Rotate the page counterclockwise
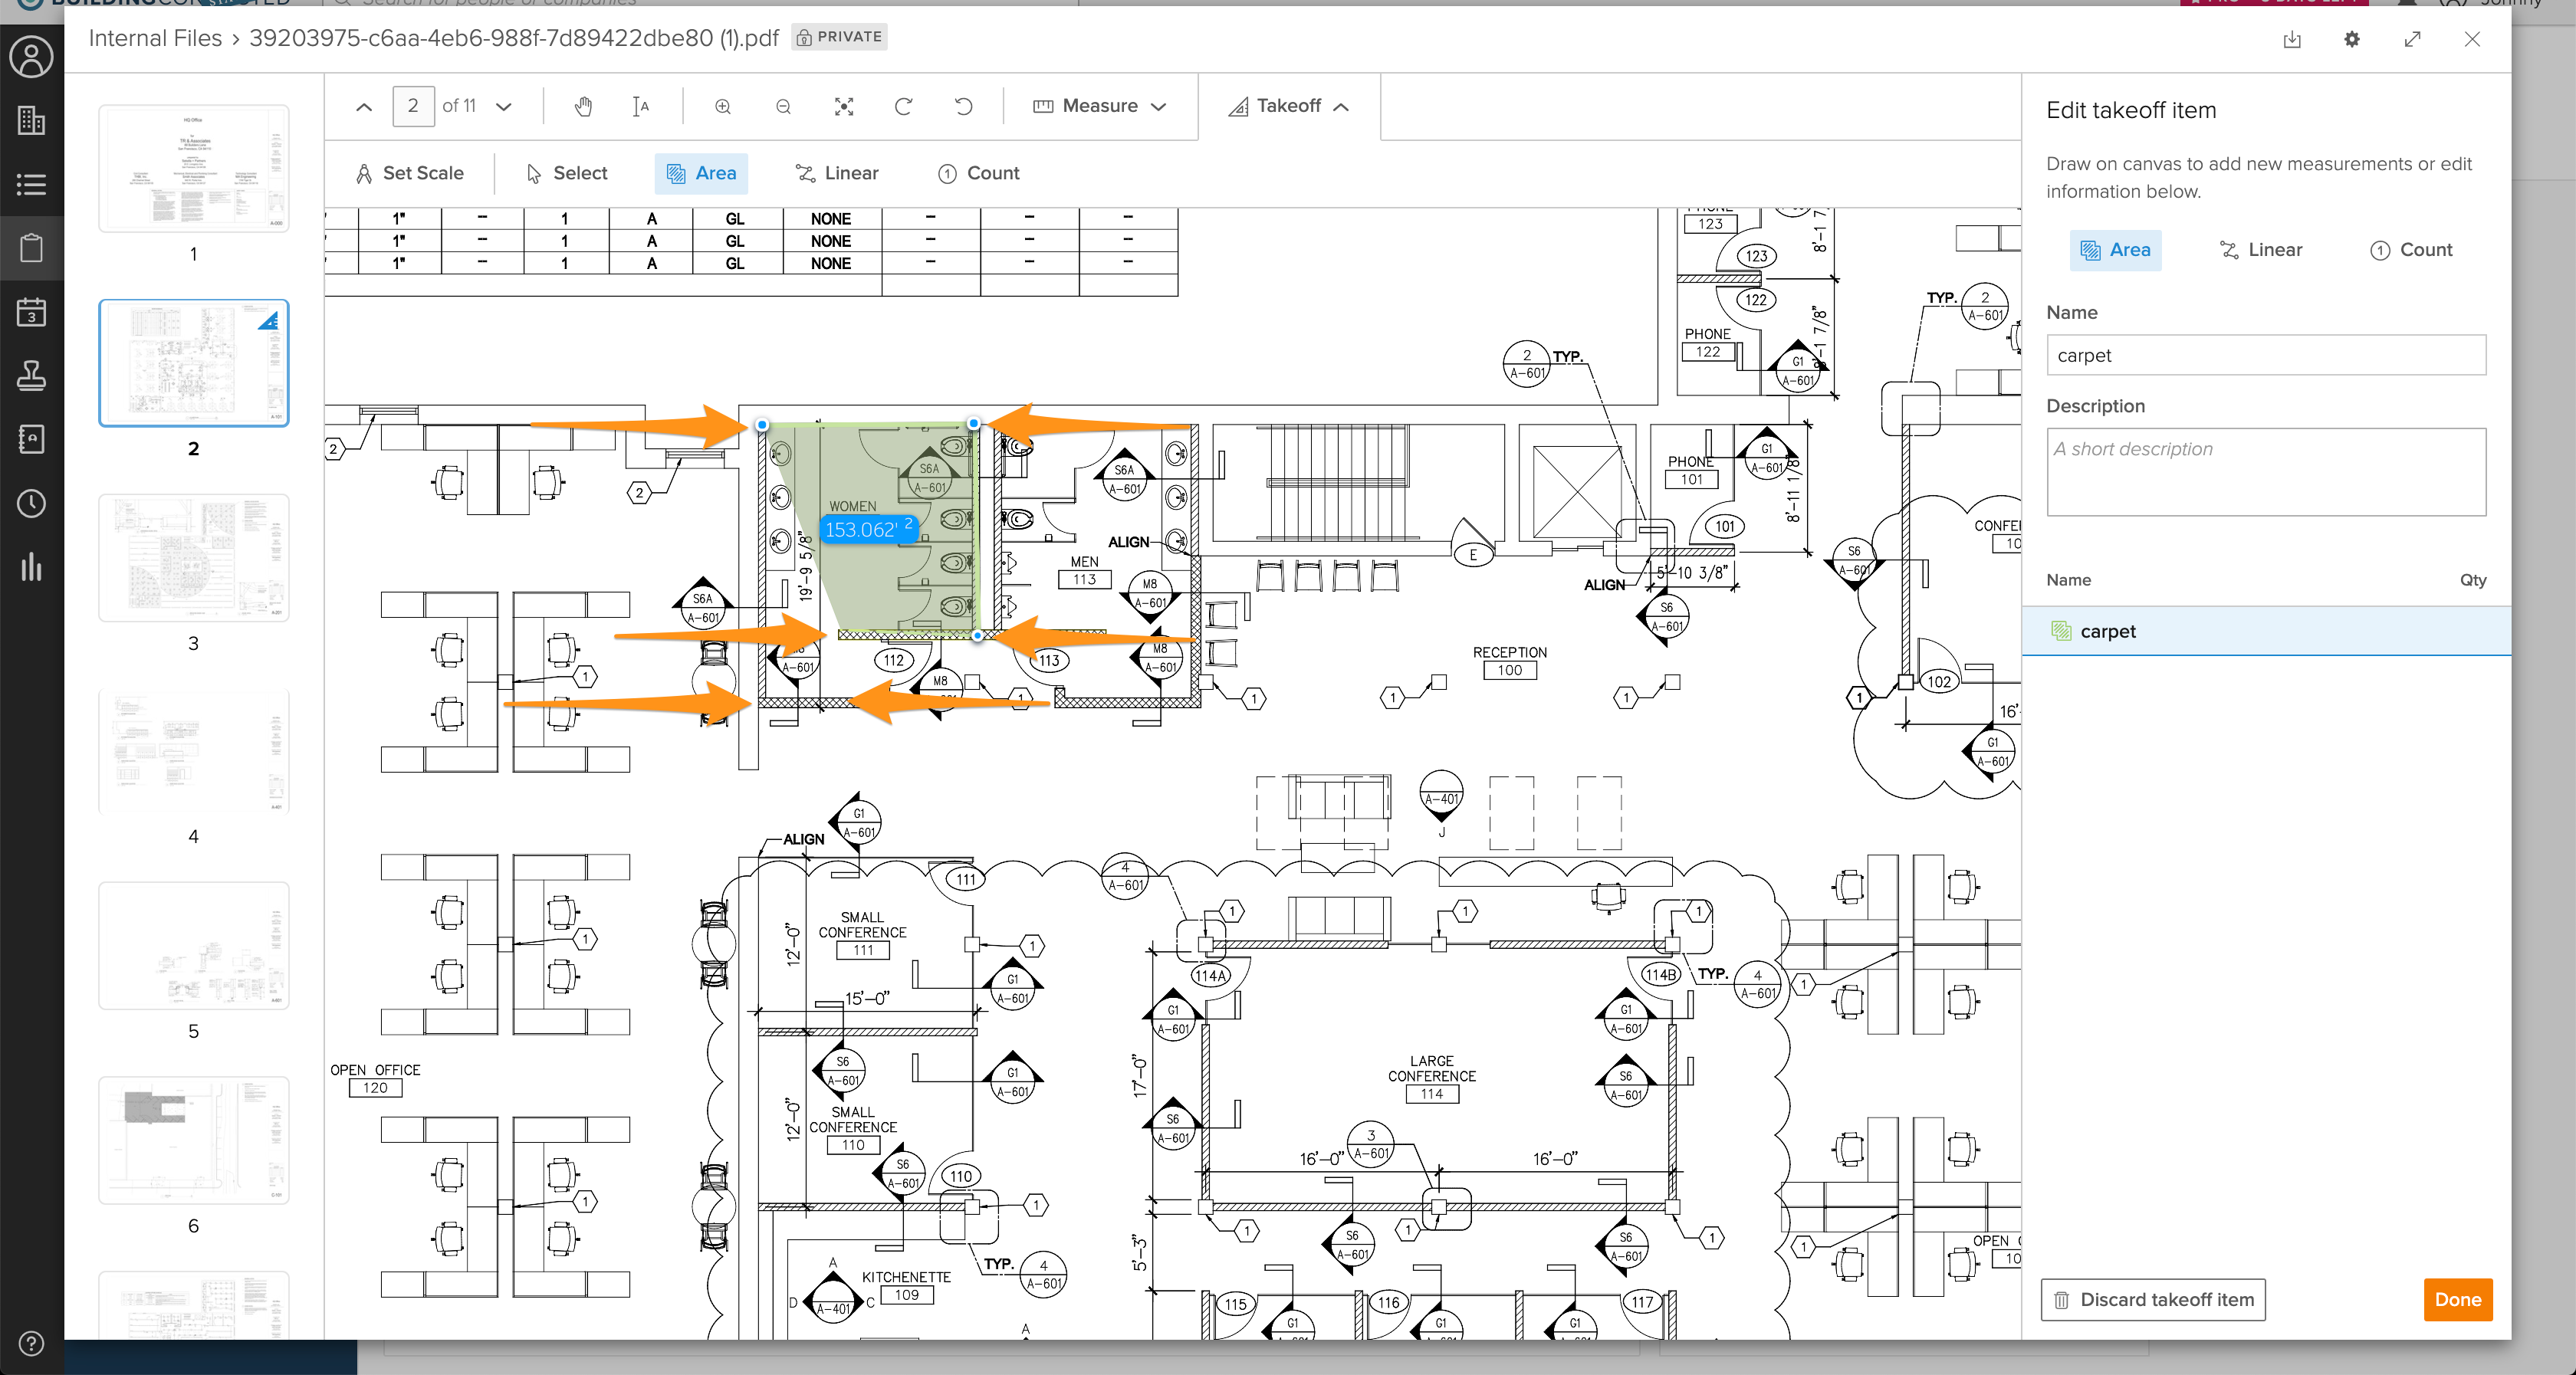2576x1375 pixels. [963, 106]
